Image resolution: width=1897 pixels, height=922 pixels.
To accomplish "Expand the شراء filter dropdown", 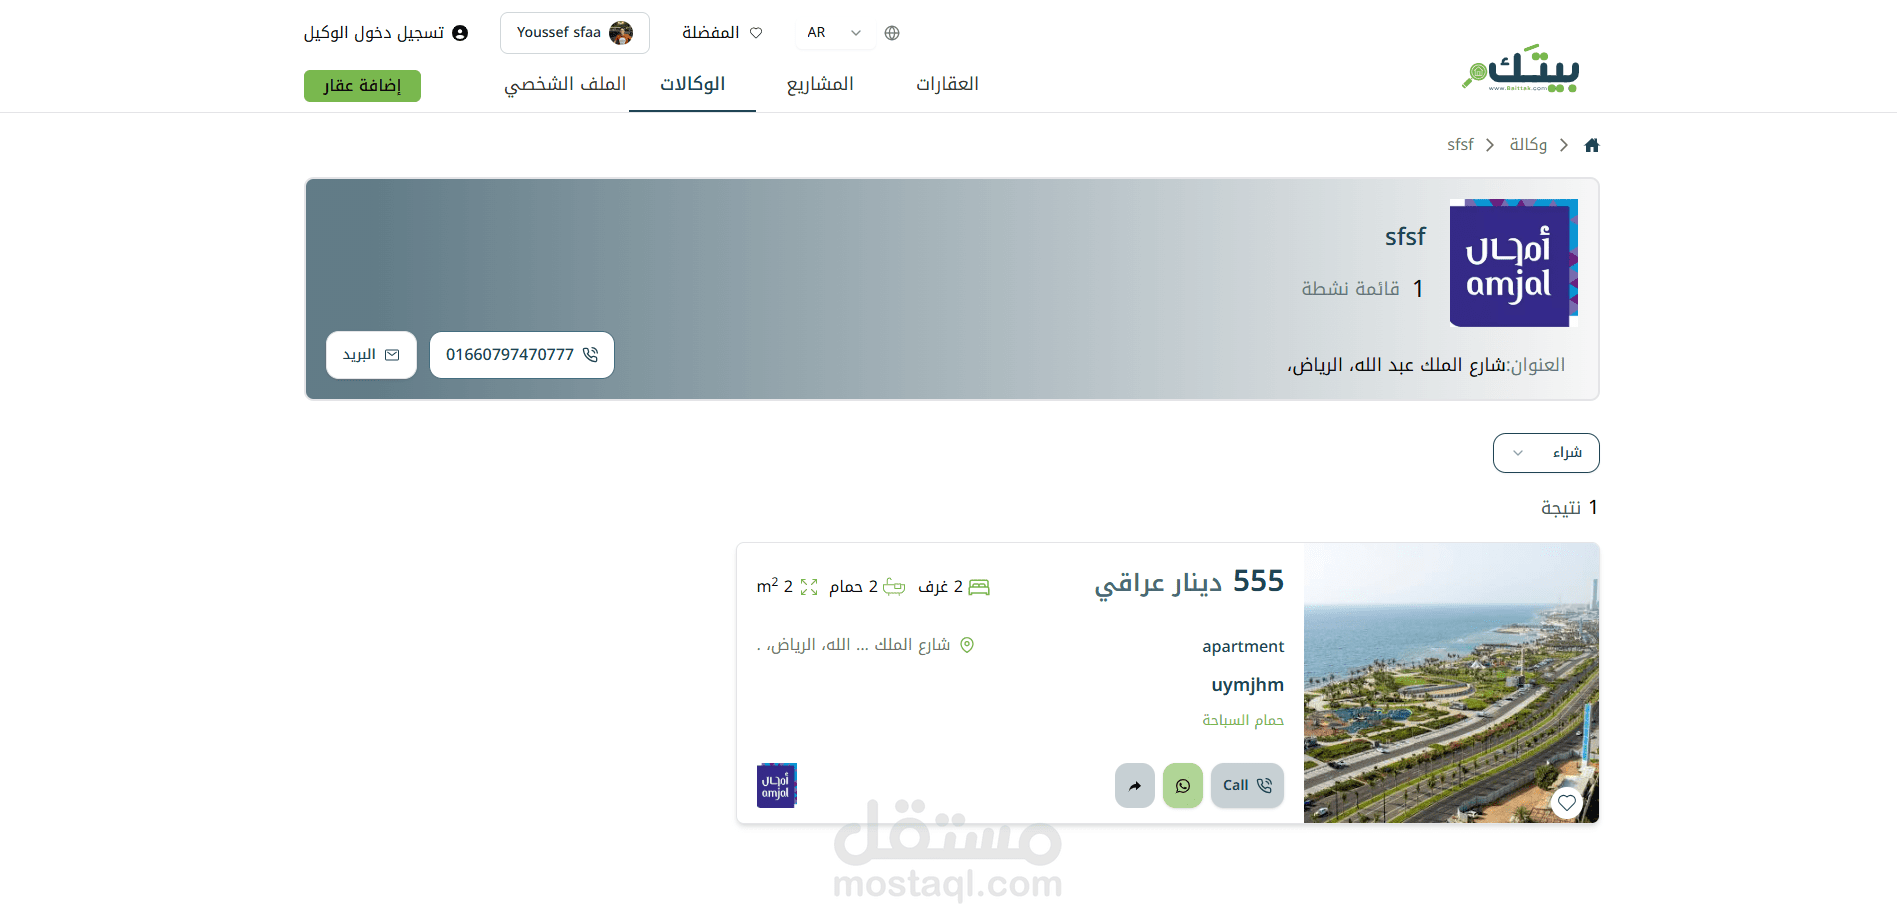I will pyautogui.click(x=1546, y=453).
